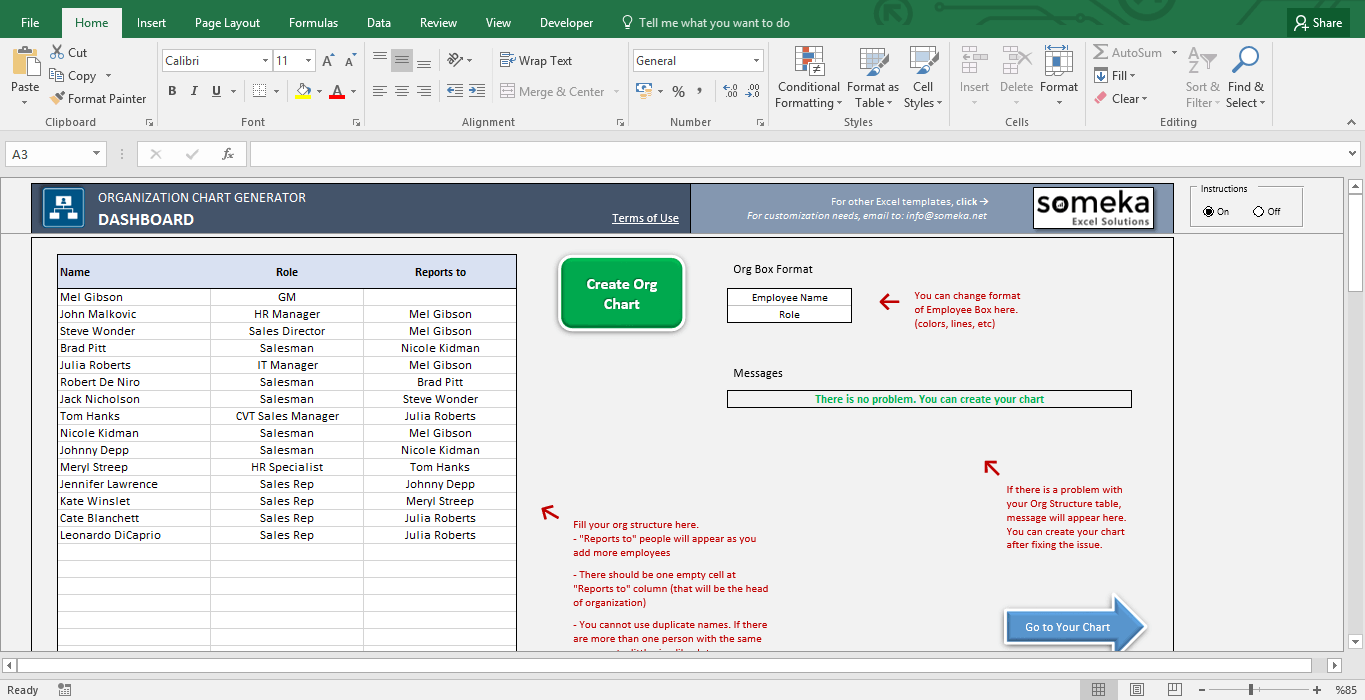Screen dimensions: 1365x700
Task: Apply bold formatting to the selection
Action: tap(172, 90)
